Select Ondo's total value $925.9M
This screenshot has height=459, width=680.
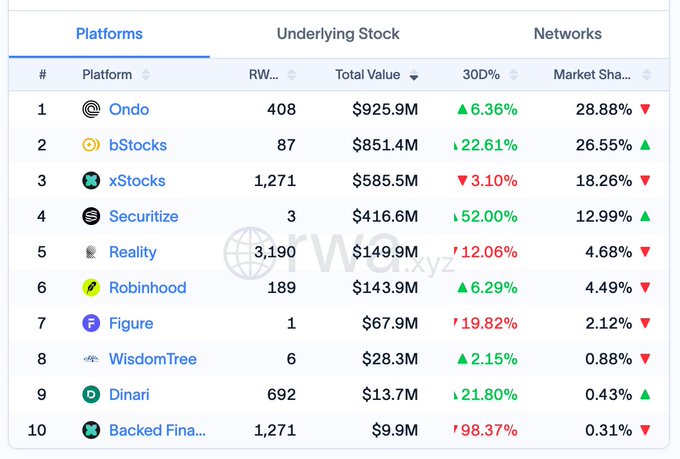(385, 109)
